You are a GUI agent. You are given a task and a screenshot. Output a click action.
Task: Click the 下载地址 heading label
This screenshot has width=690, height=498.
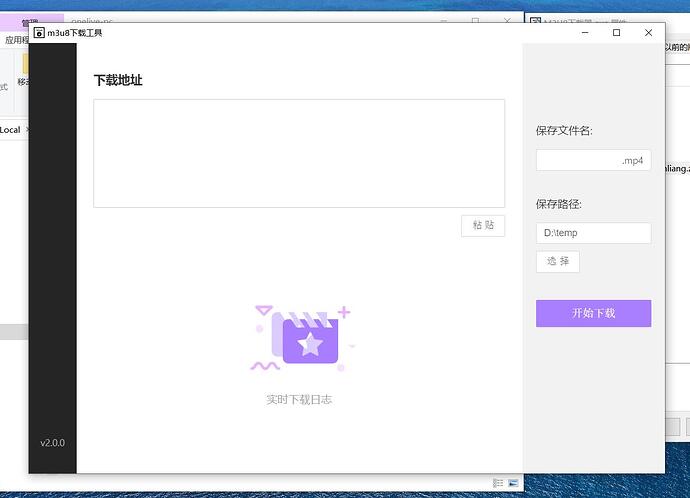click(x=117, y=80)
